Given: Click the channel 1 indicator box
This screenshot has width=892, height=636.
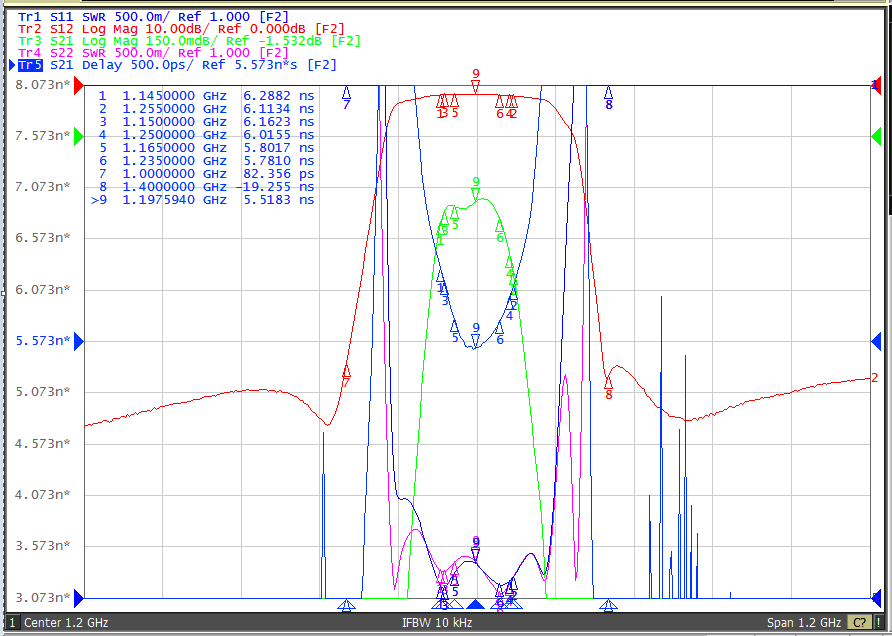Looking at the screenshot, I should pos(13,622).
